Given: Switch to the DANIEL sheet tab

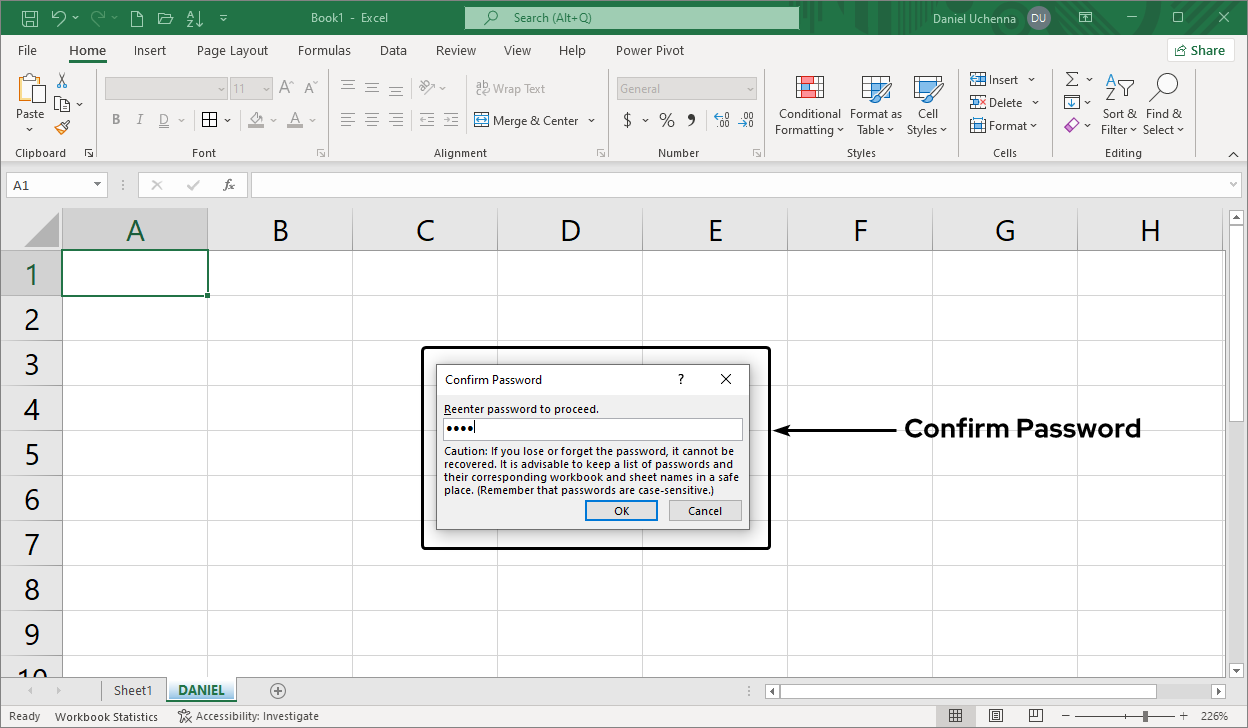Looking at the screenshot, I should coord(201,690).
